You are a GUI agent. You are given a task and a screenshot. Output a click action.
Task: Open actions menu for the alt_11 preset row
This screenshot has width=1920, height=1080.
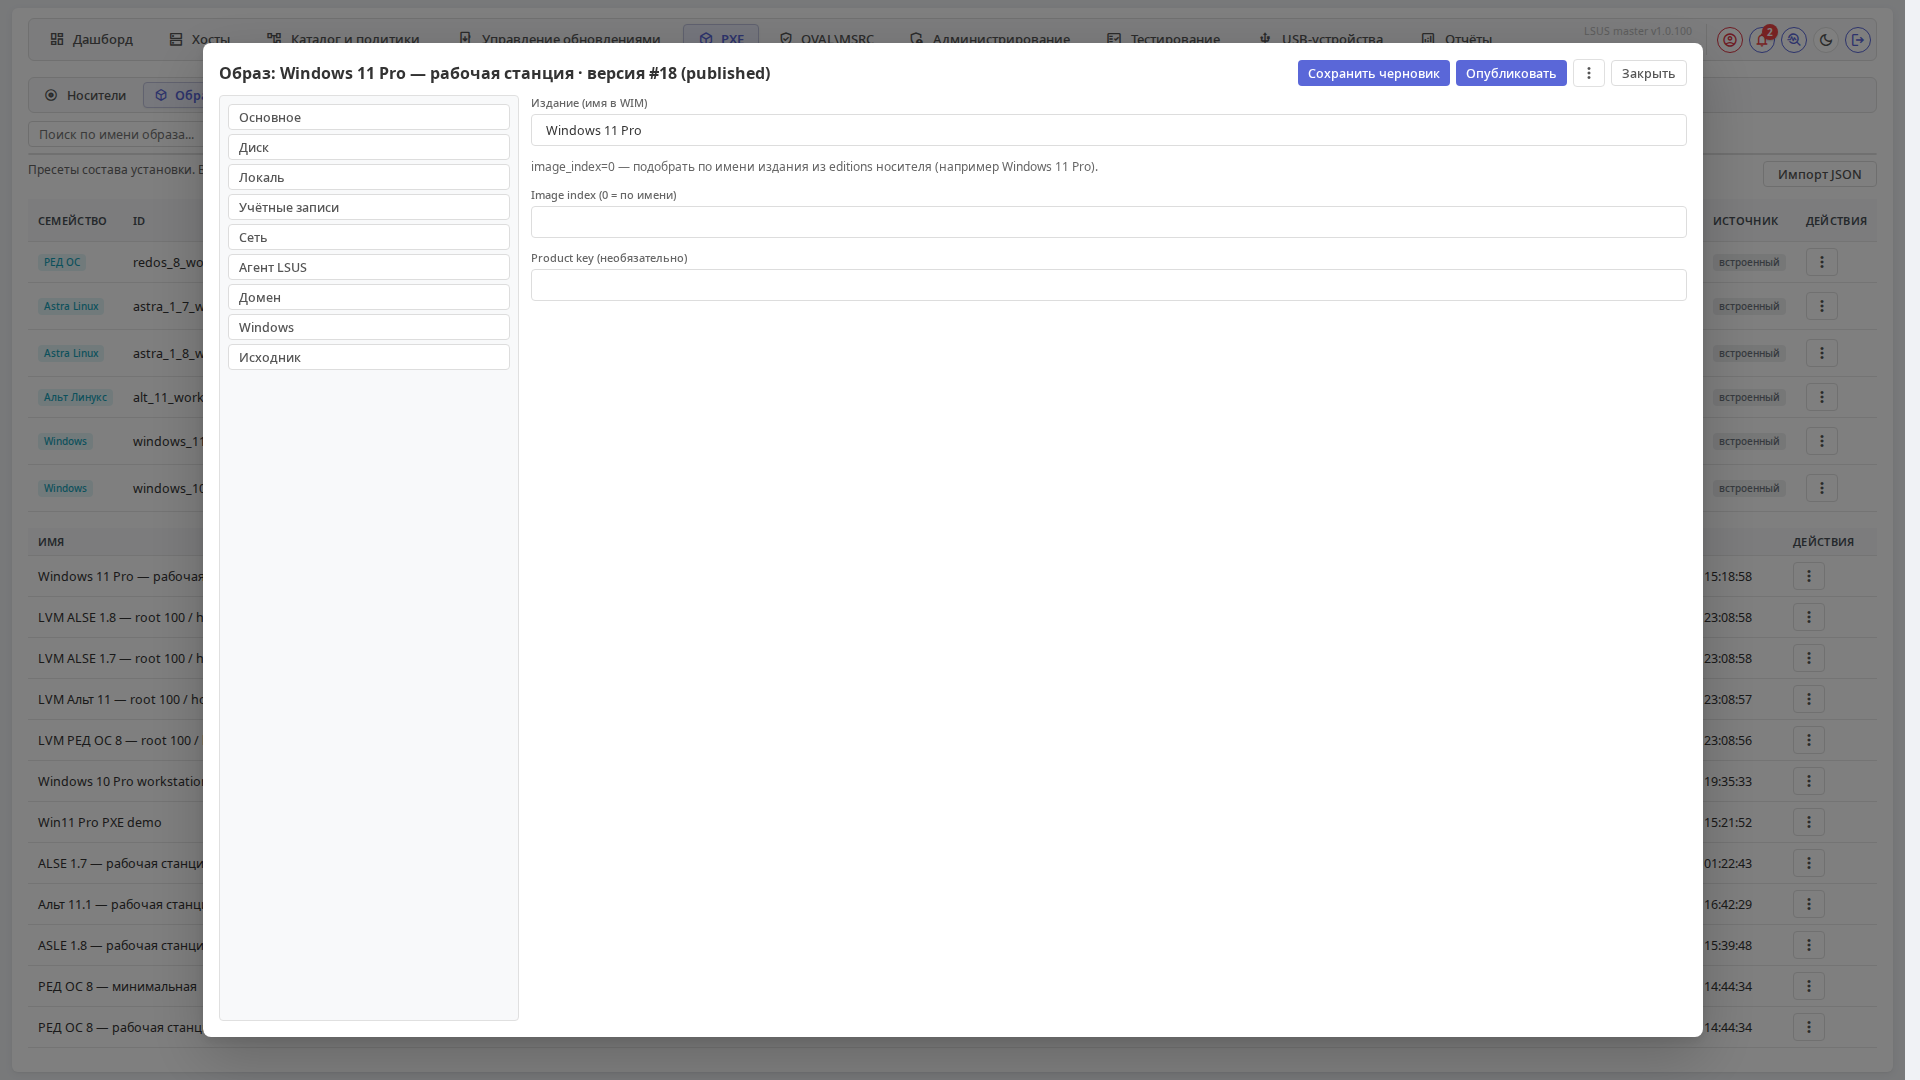point(1822,397)
